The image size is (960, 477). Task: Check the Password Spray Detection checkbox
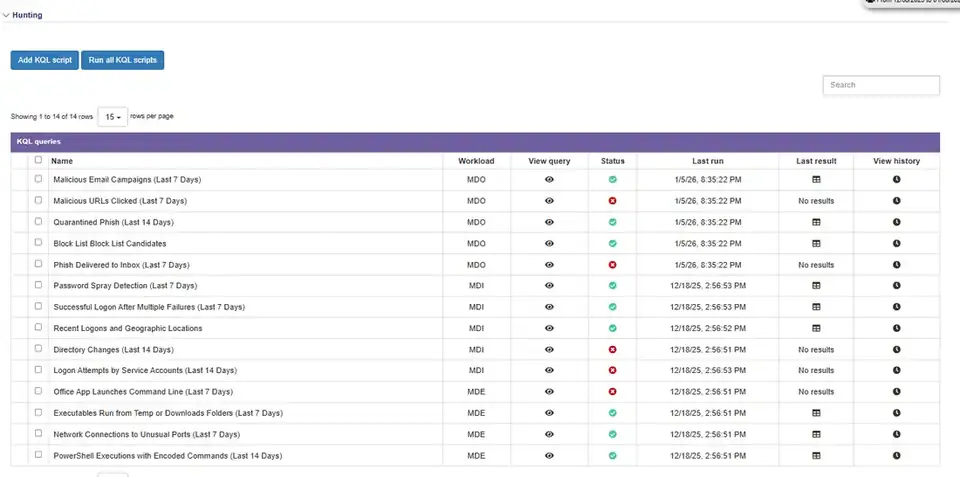pyautogui.click(x=39, y=285)
